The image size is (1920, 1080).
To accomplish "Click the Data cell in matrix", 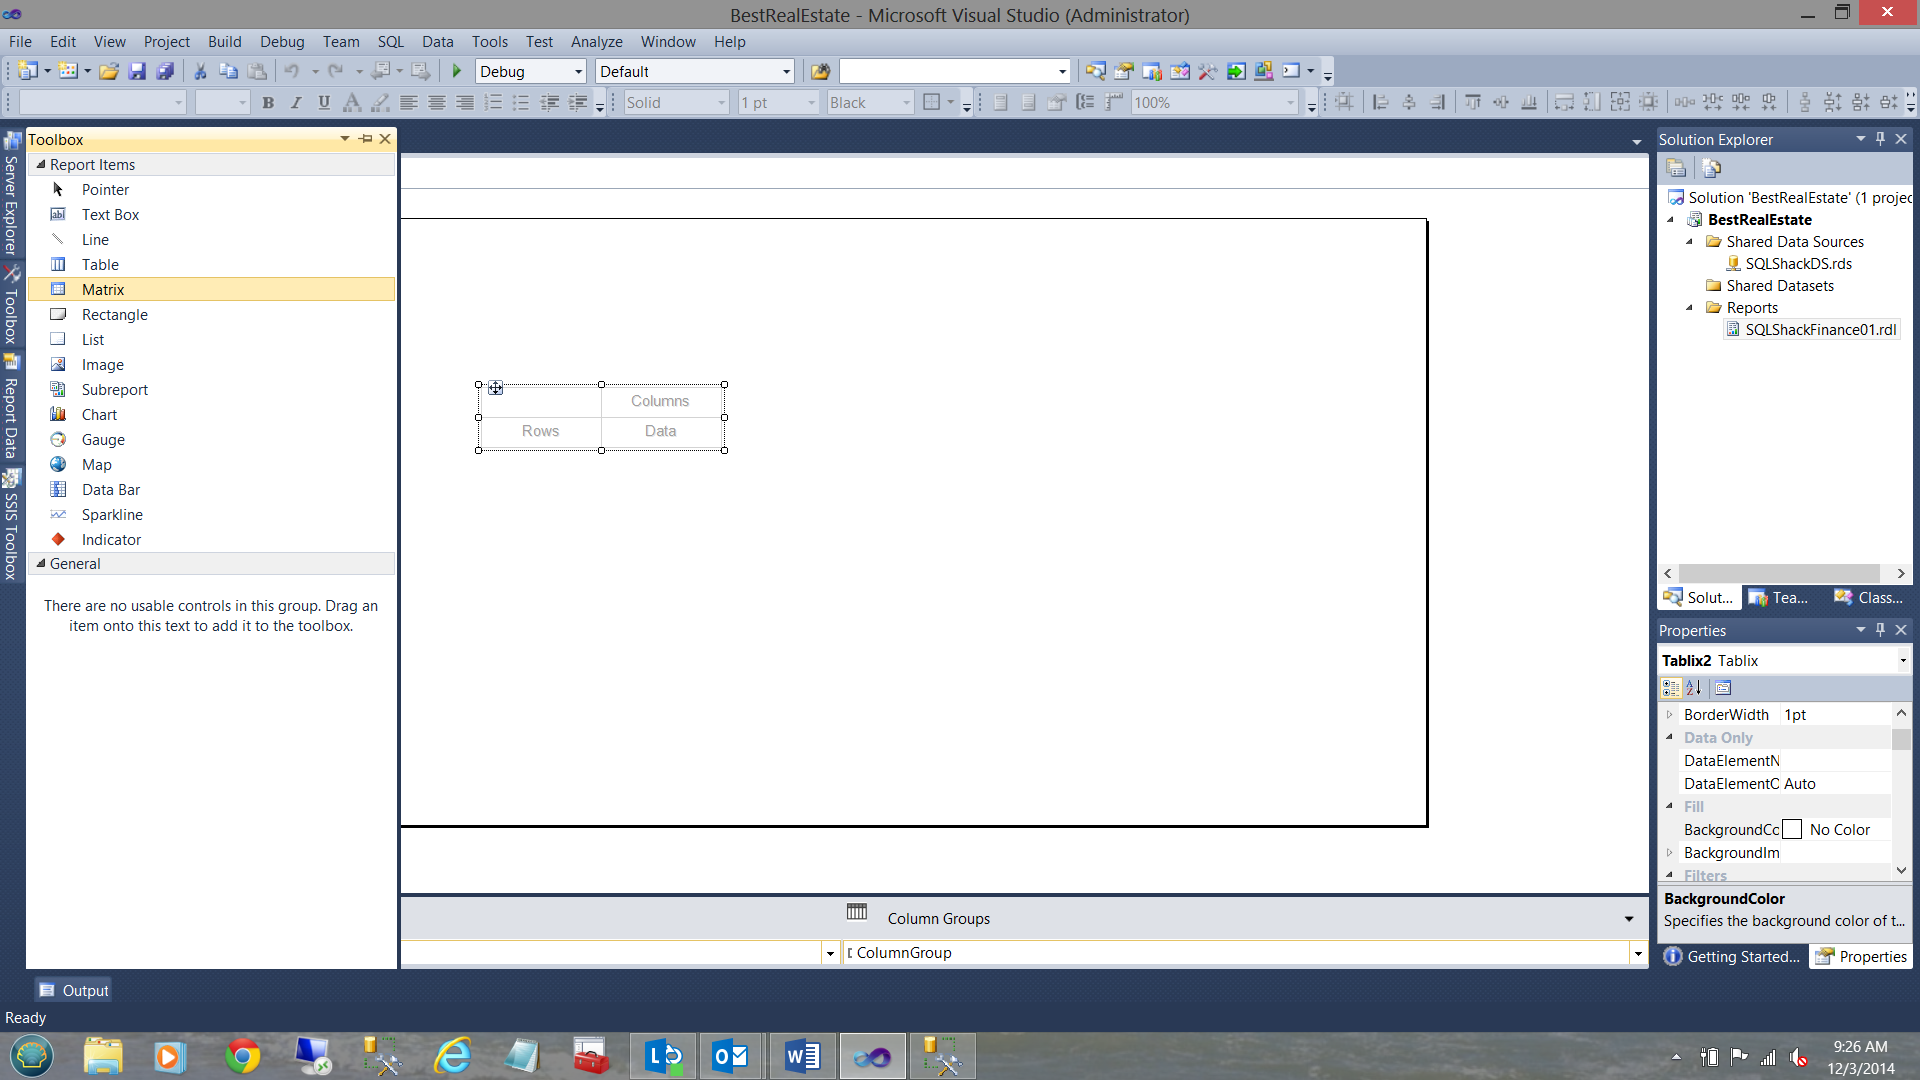I will [x=660, y=431].
